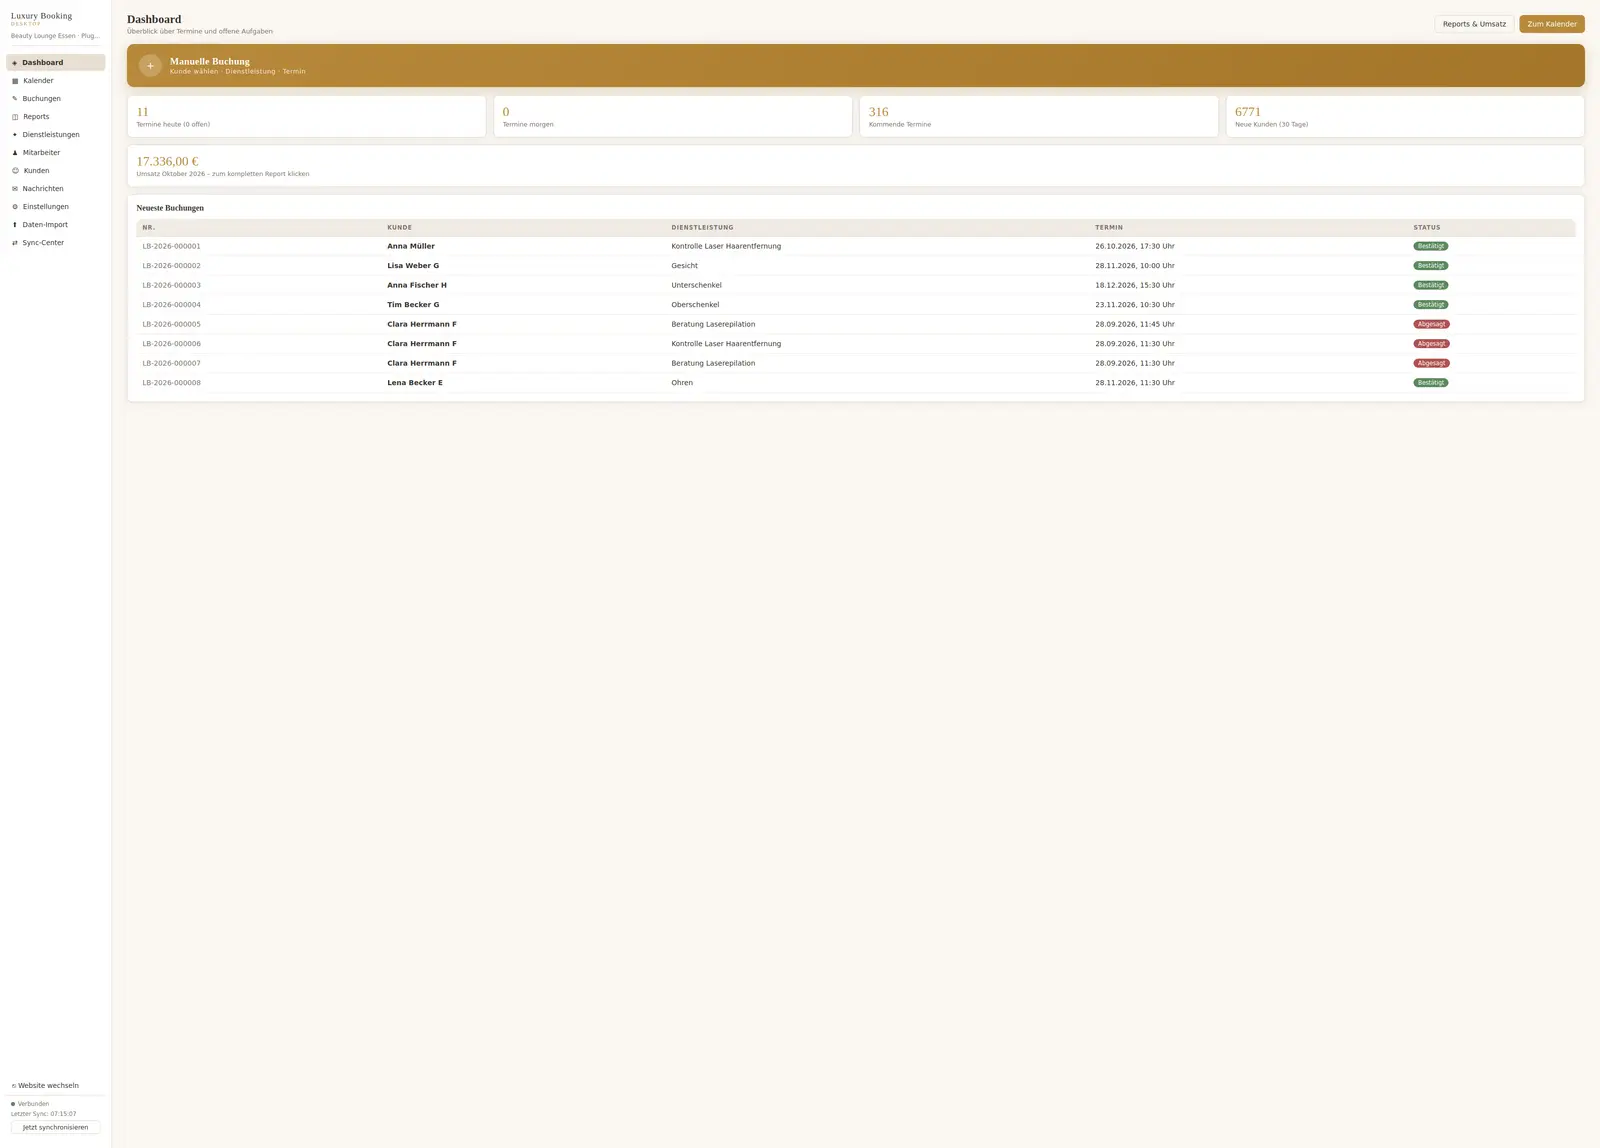Open the Manuelle Buchung banner title
1600x1148 pixels.
point(210,61)
